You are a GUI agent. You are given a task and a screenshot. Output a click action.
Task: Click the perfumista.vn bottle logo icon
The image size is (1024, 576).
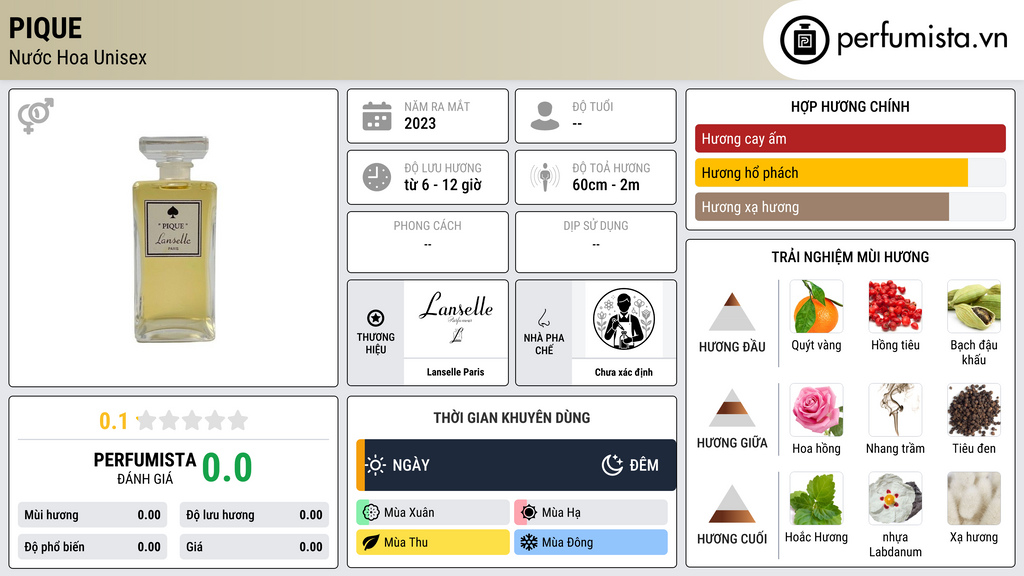[804, 40]
